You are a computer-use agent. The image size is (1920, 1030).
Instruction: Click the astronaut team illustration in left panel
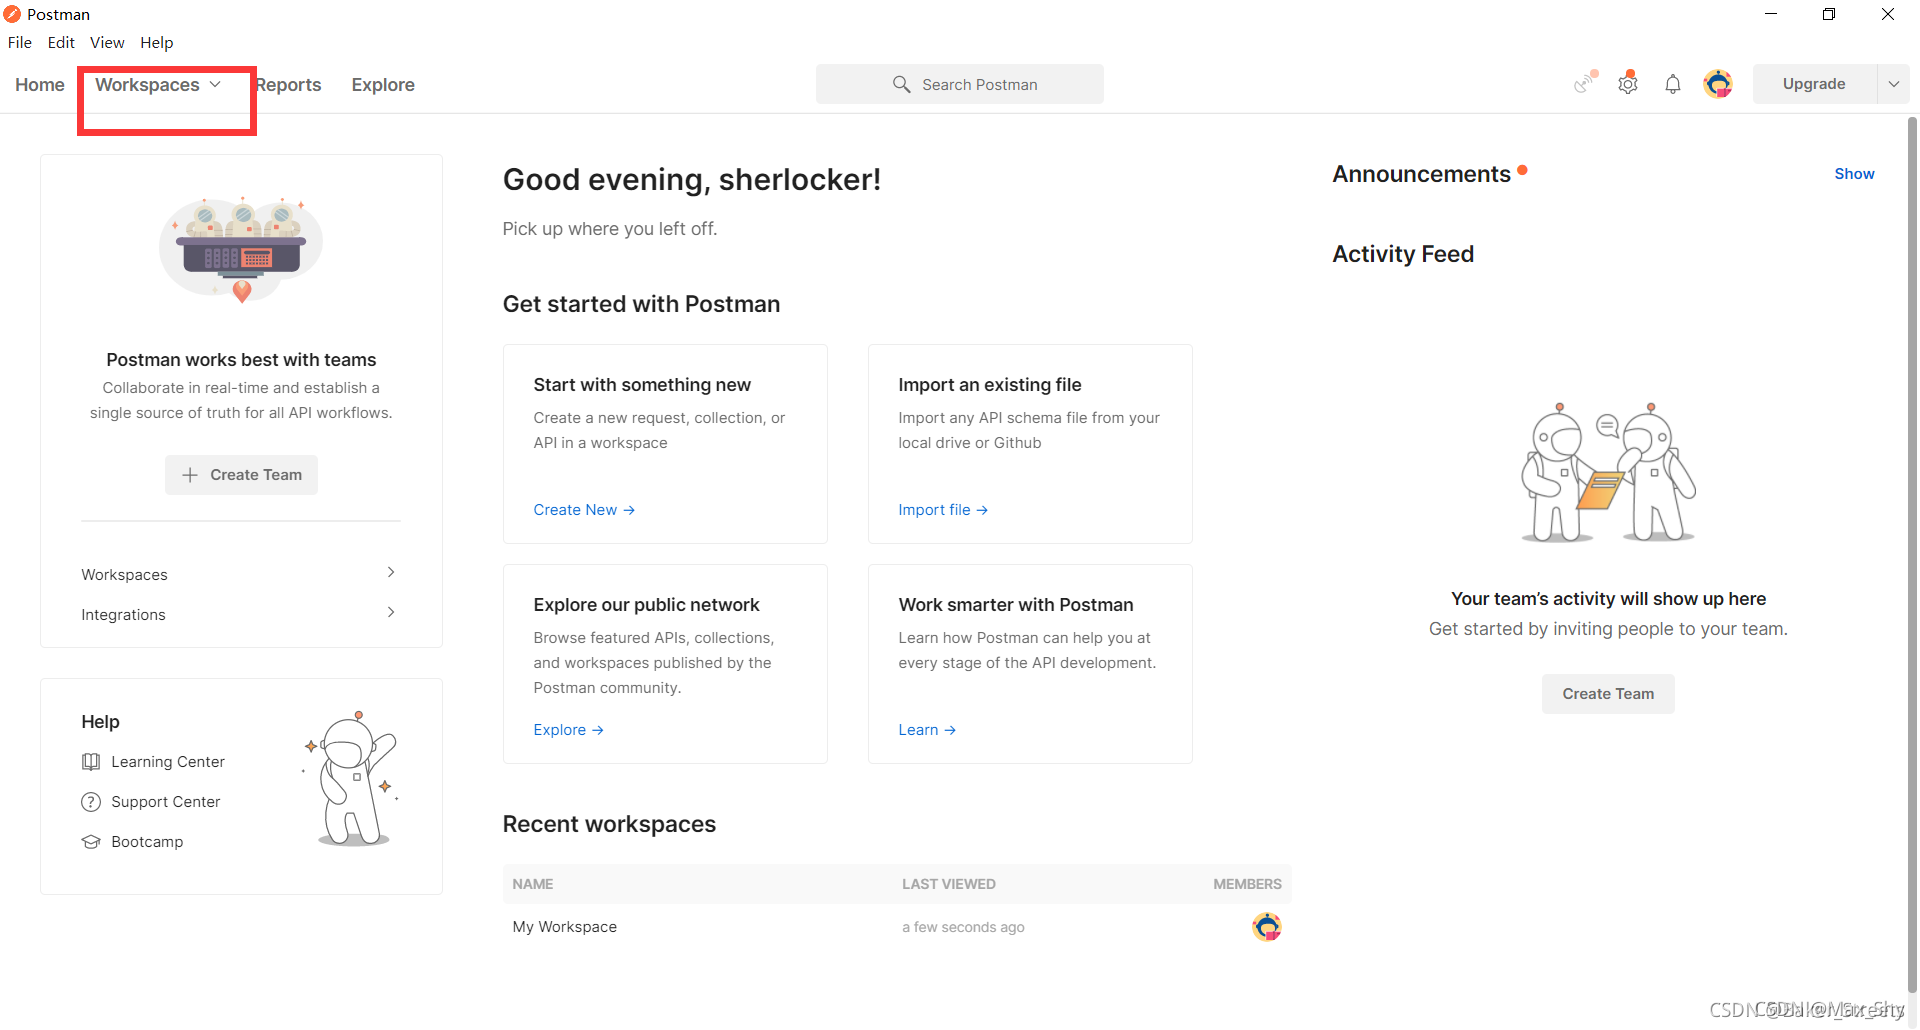241,250
